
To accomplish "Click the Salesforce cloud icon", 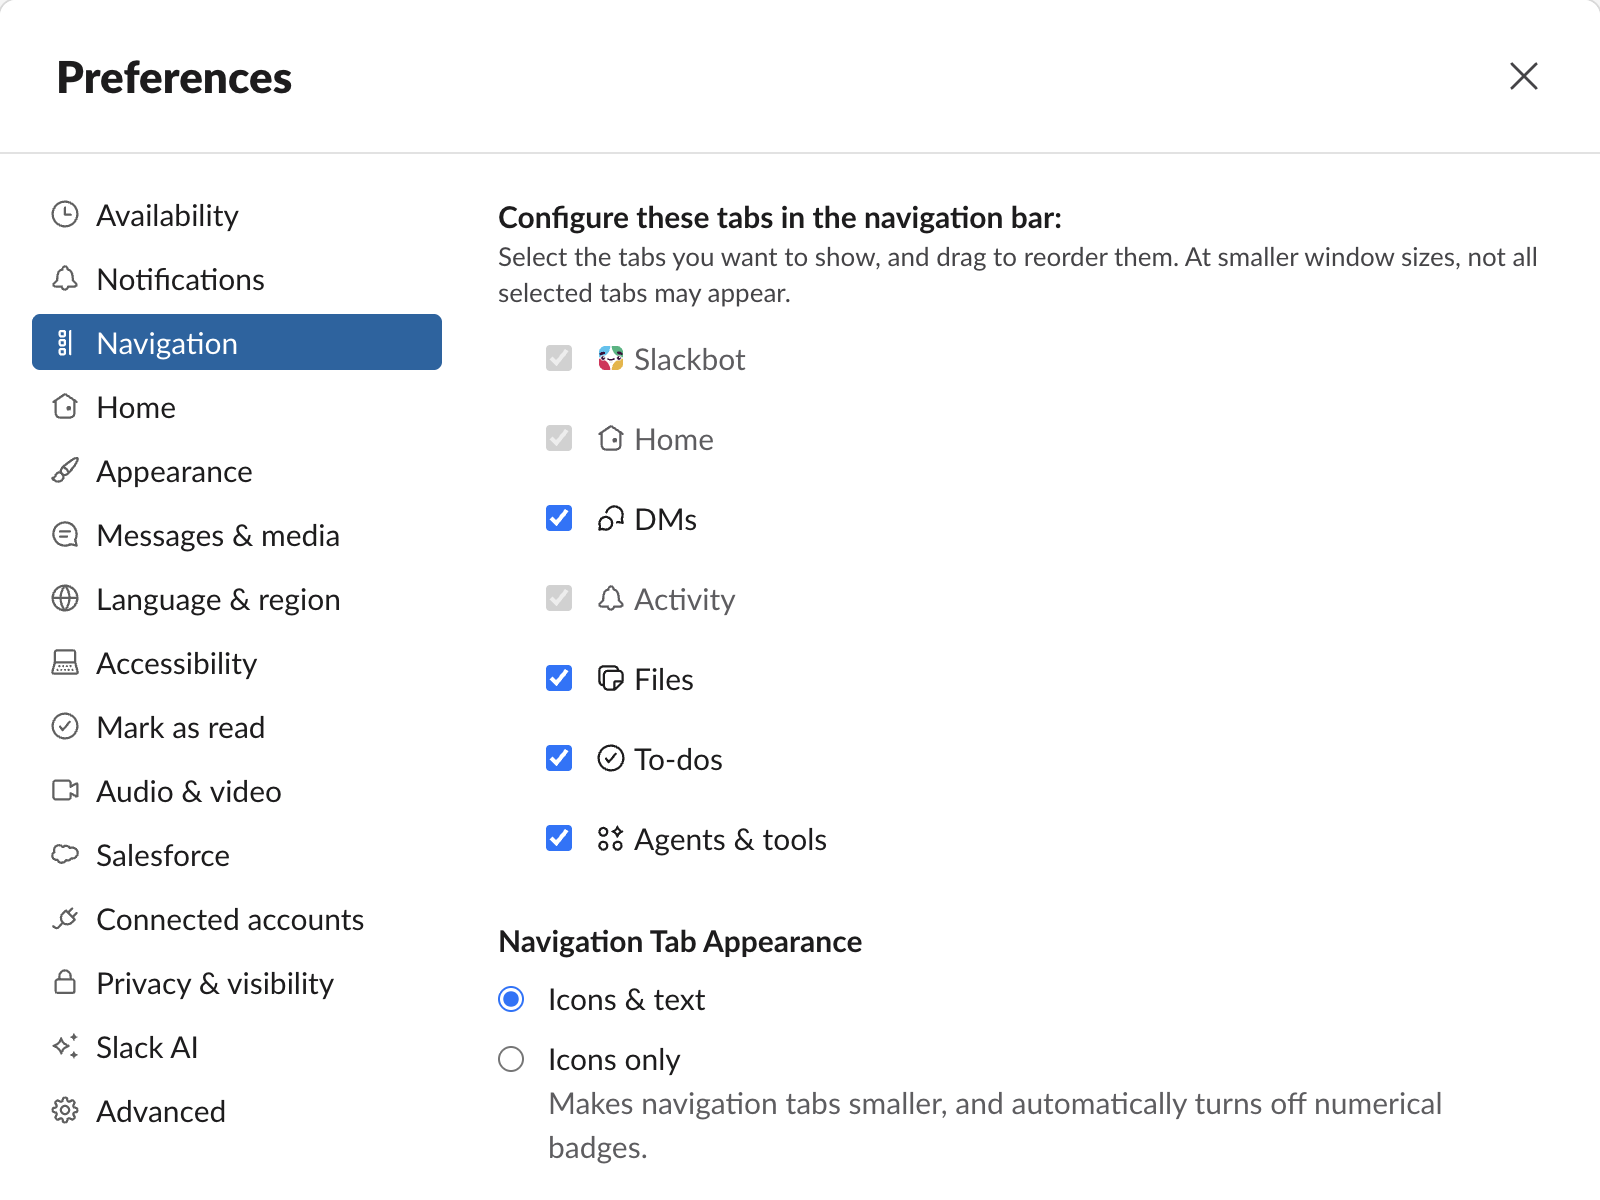I will click(65, 855).
